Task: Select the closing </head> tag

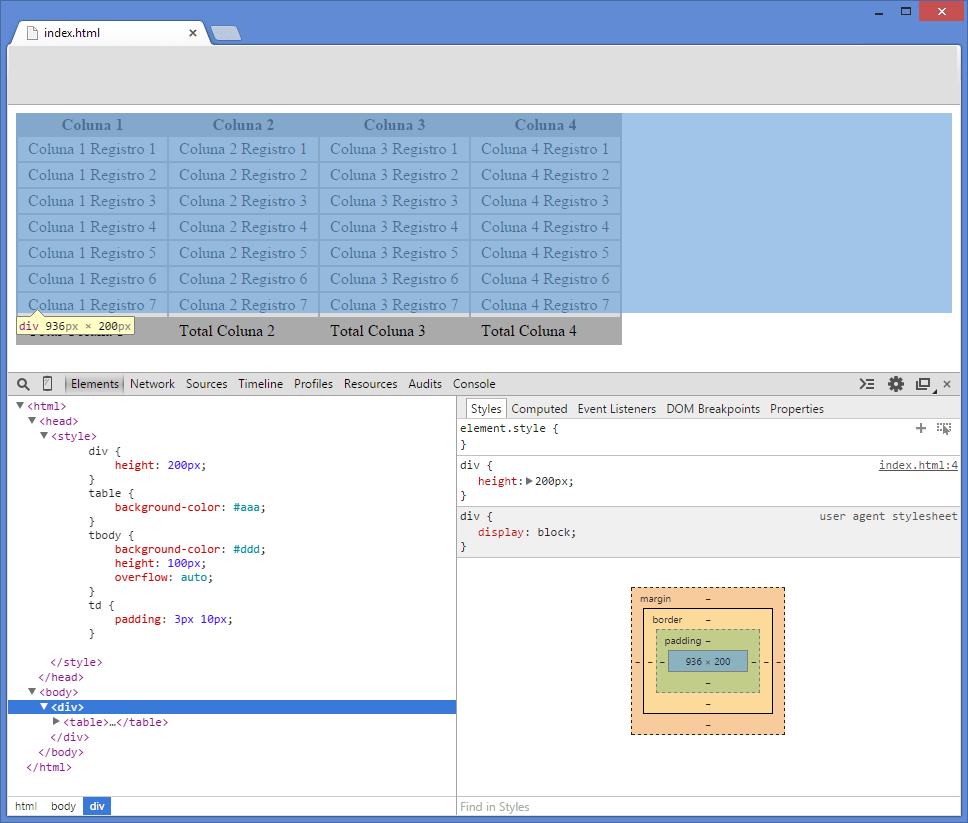Action: [60, 677]
